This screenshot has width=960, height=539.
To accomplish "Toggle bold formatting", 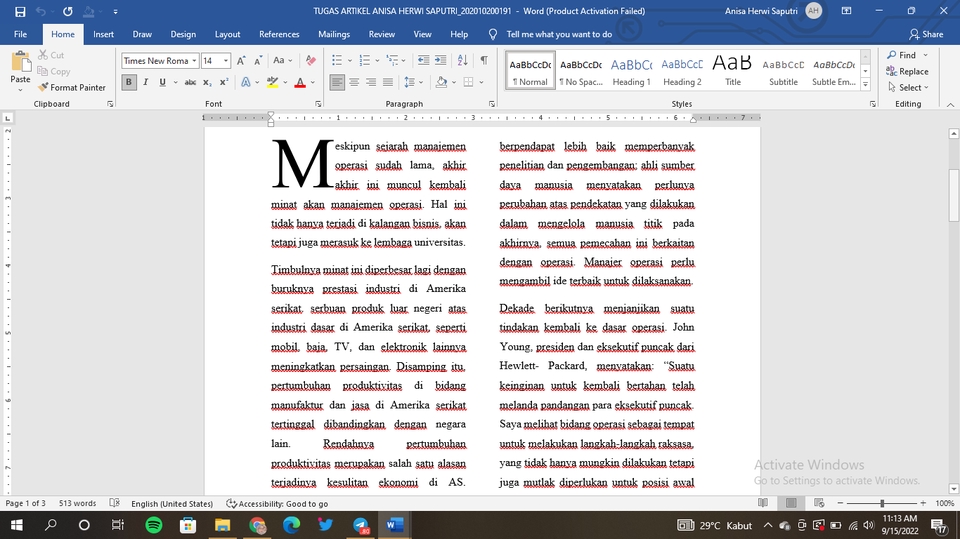I will coord(129,82).
